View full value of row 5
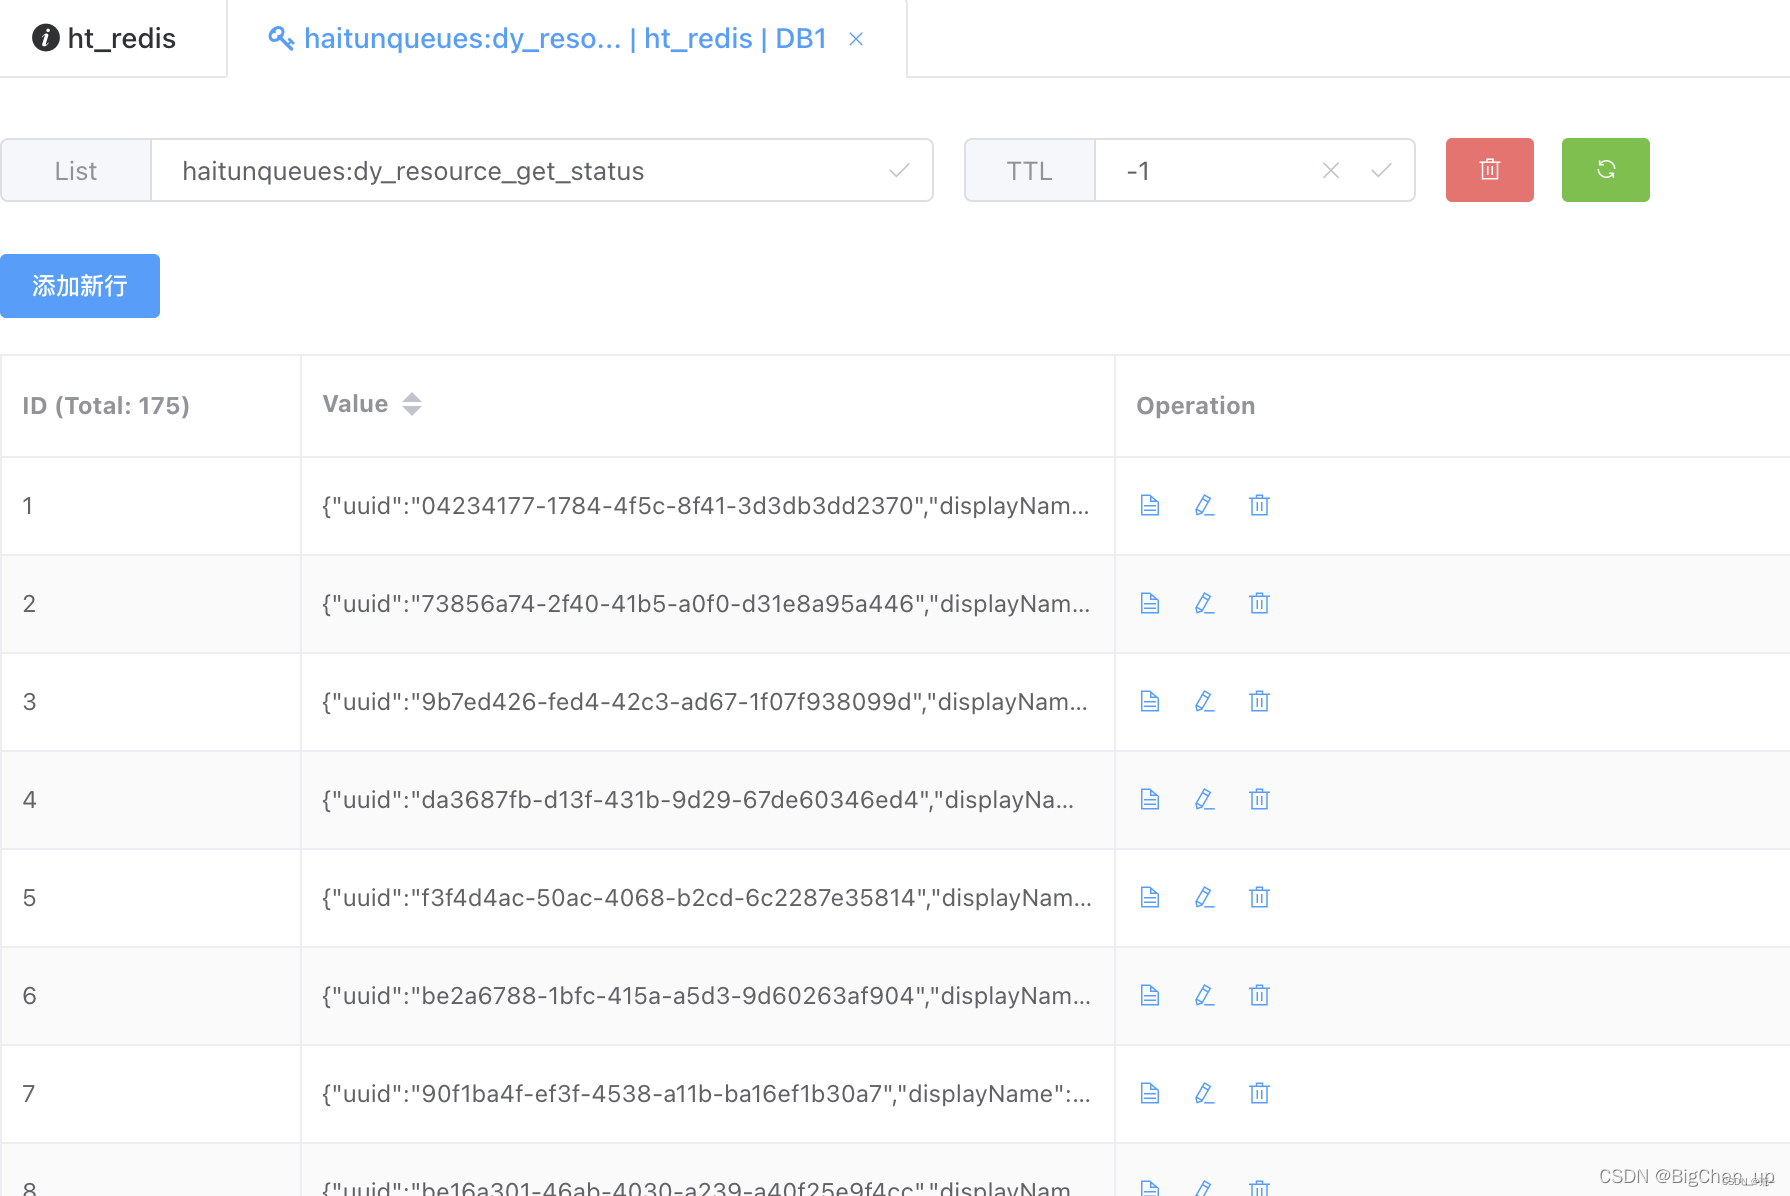The height and width of the screenshot is (1196, 1790). 1150,897
